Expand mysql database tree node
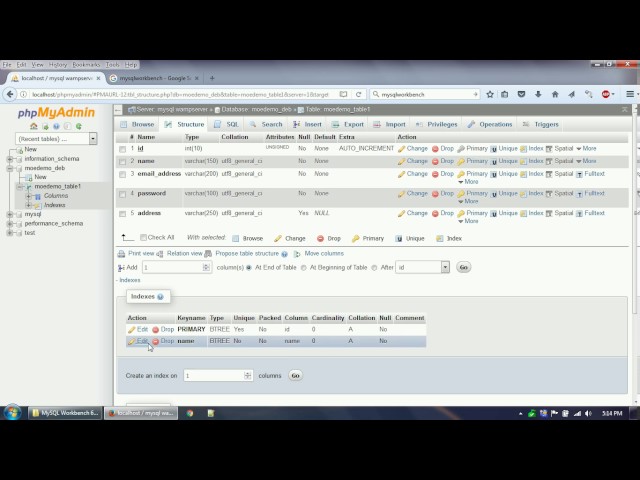The image size is (640, 480). coord(10,214)
